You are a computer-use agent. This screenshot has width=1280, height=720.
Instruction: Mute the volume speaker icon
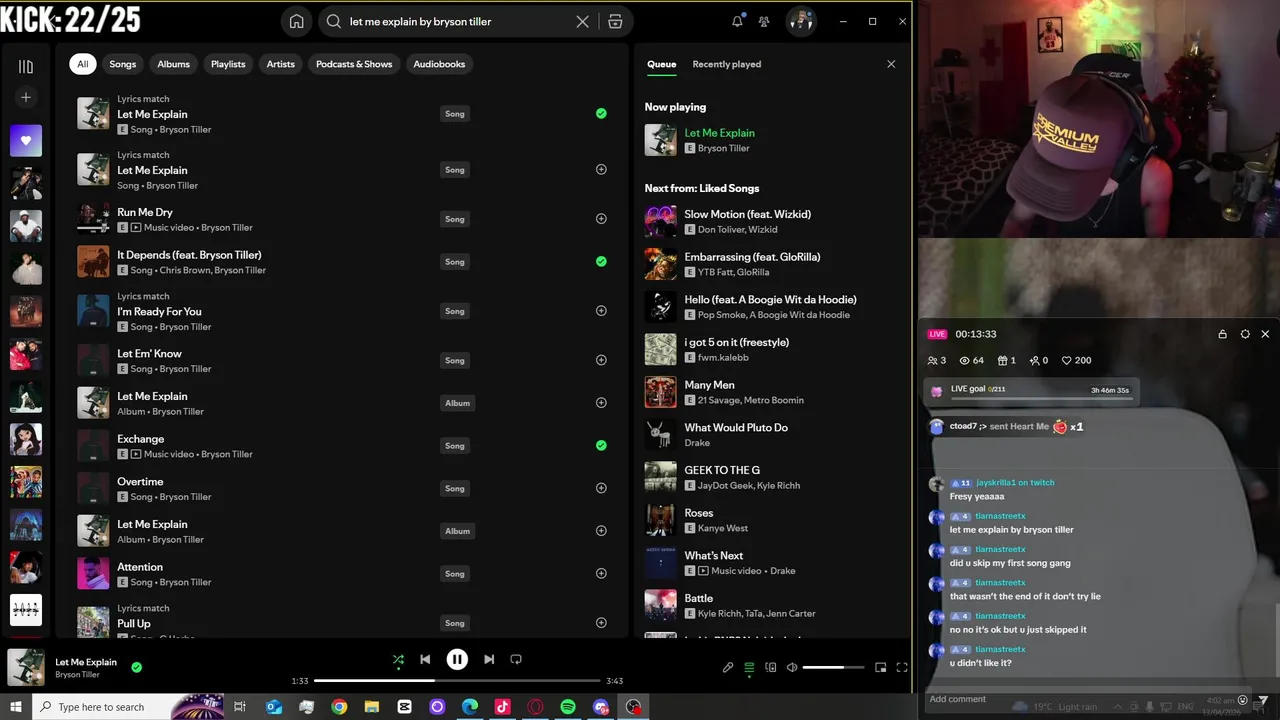point(792,667)
